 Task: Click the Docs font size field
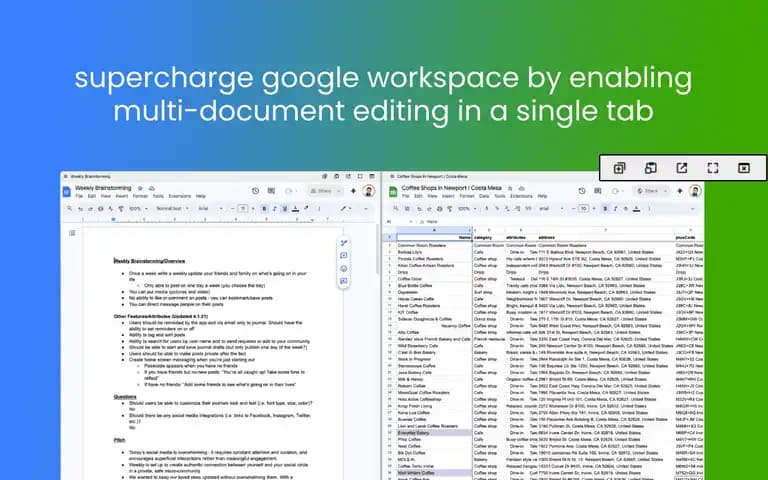tap(243, 209)
